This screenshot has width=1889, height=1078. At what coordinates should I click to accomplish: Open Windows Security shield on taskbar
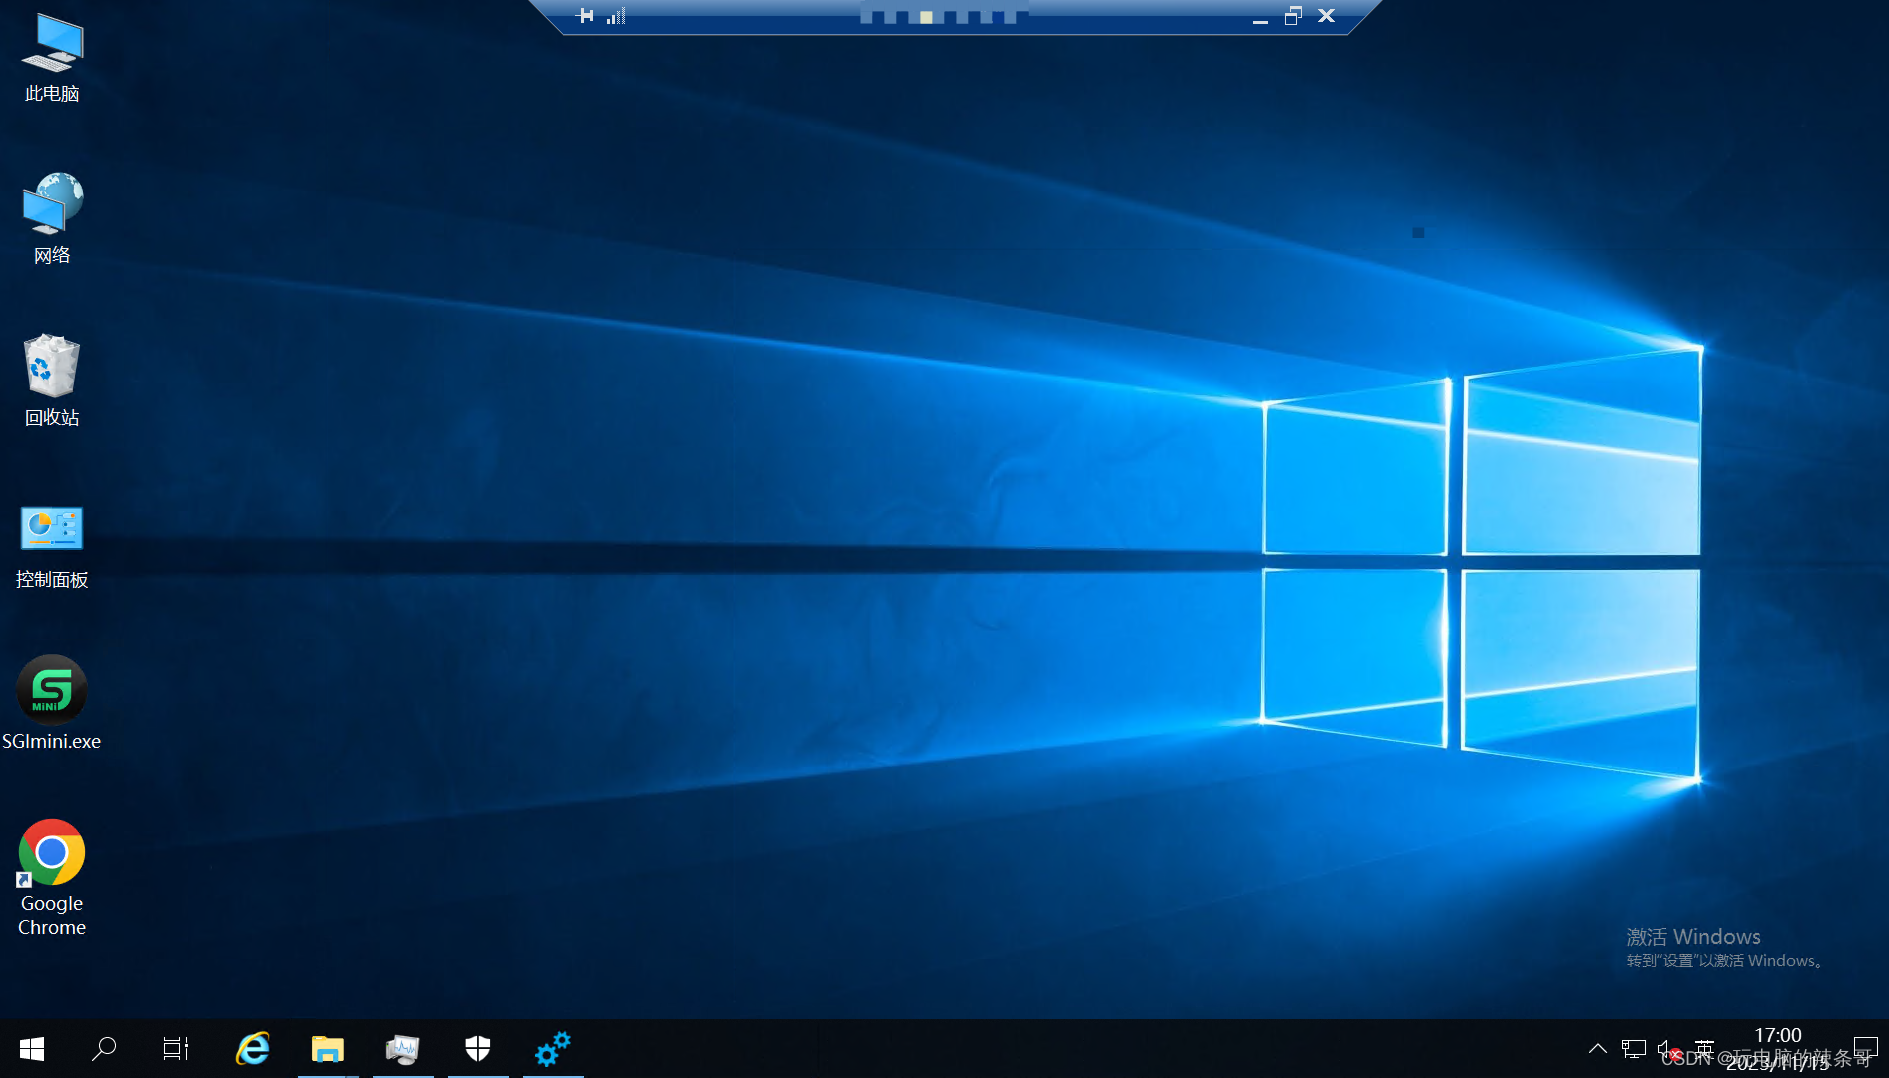[478, 1049]
